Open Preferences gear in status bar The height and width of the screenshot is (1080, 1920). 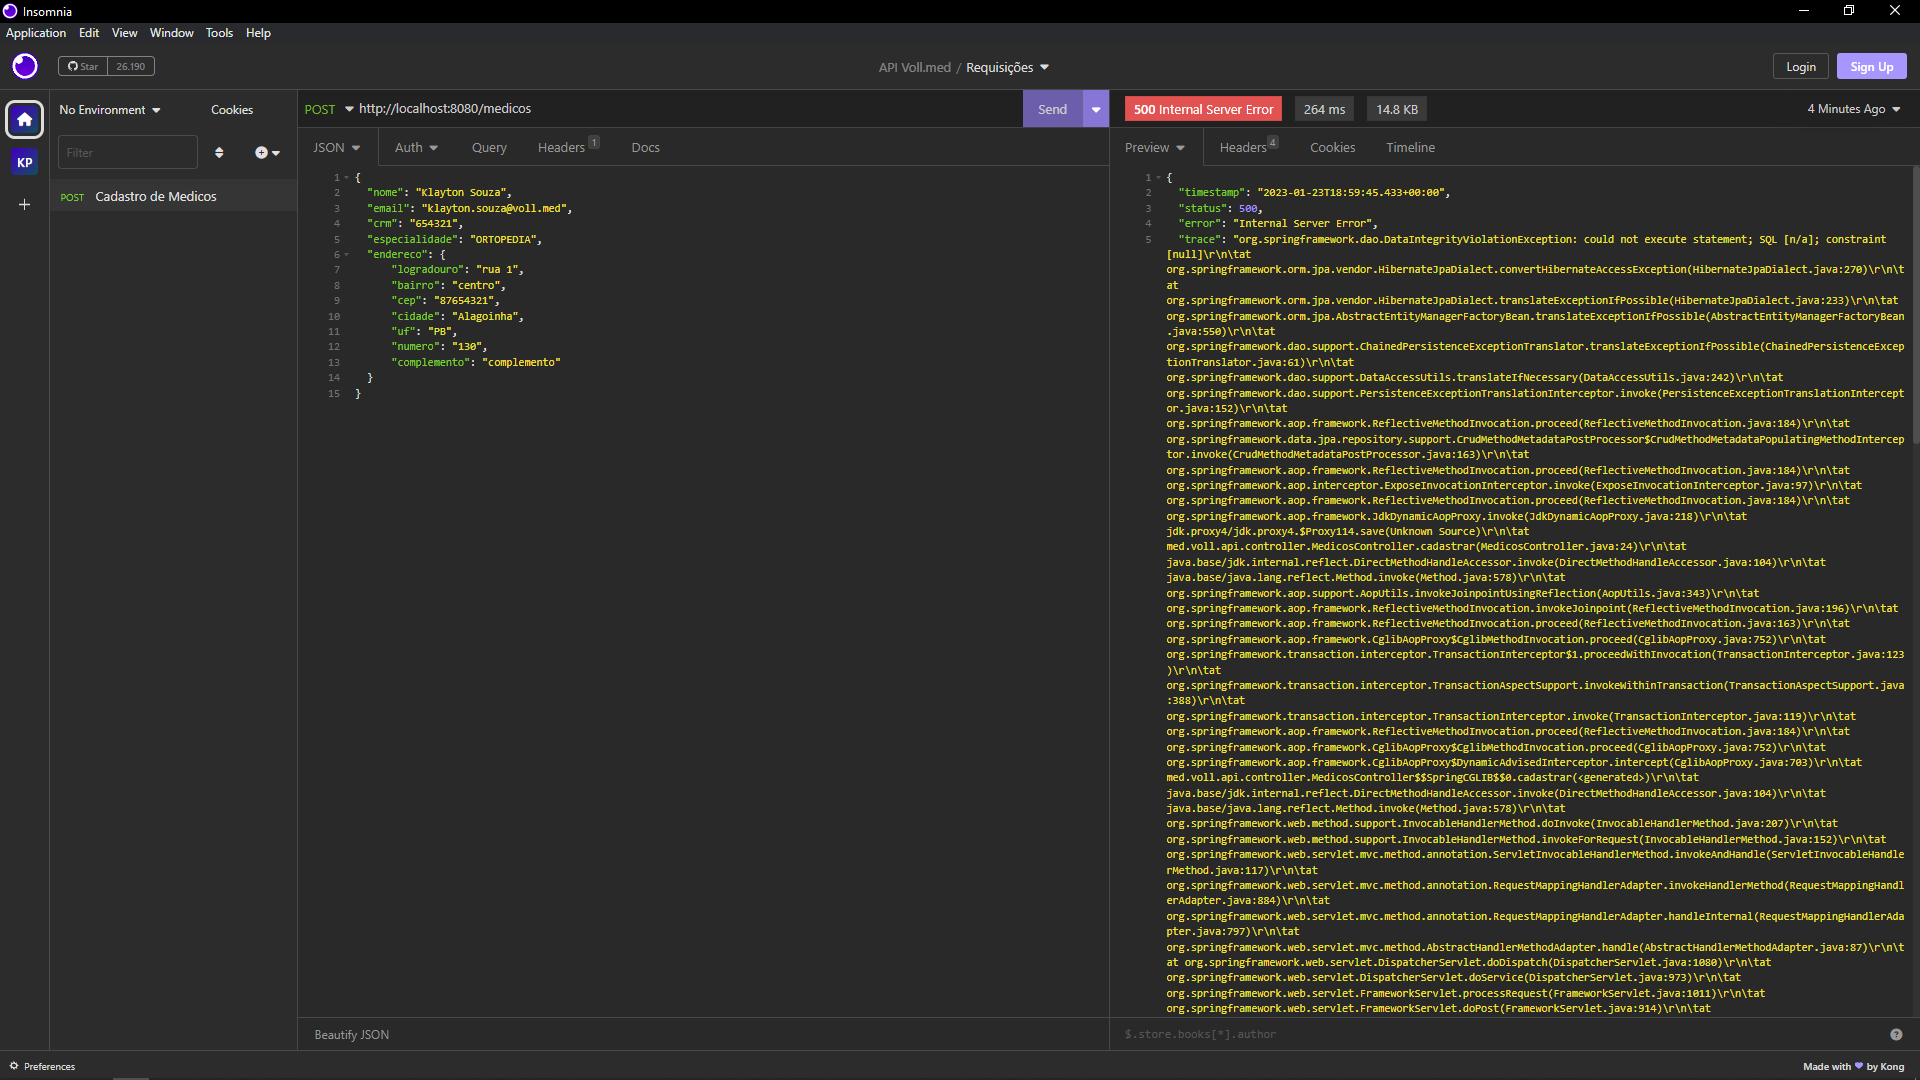(x=43, y=1066)
